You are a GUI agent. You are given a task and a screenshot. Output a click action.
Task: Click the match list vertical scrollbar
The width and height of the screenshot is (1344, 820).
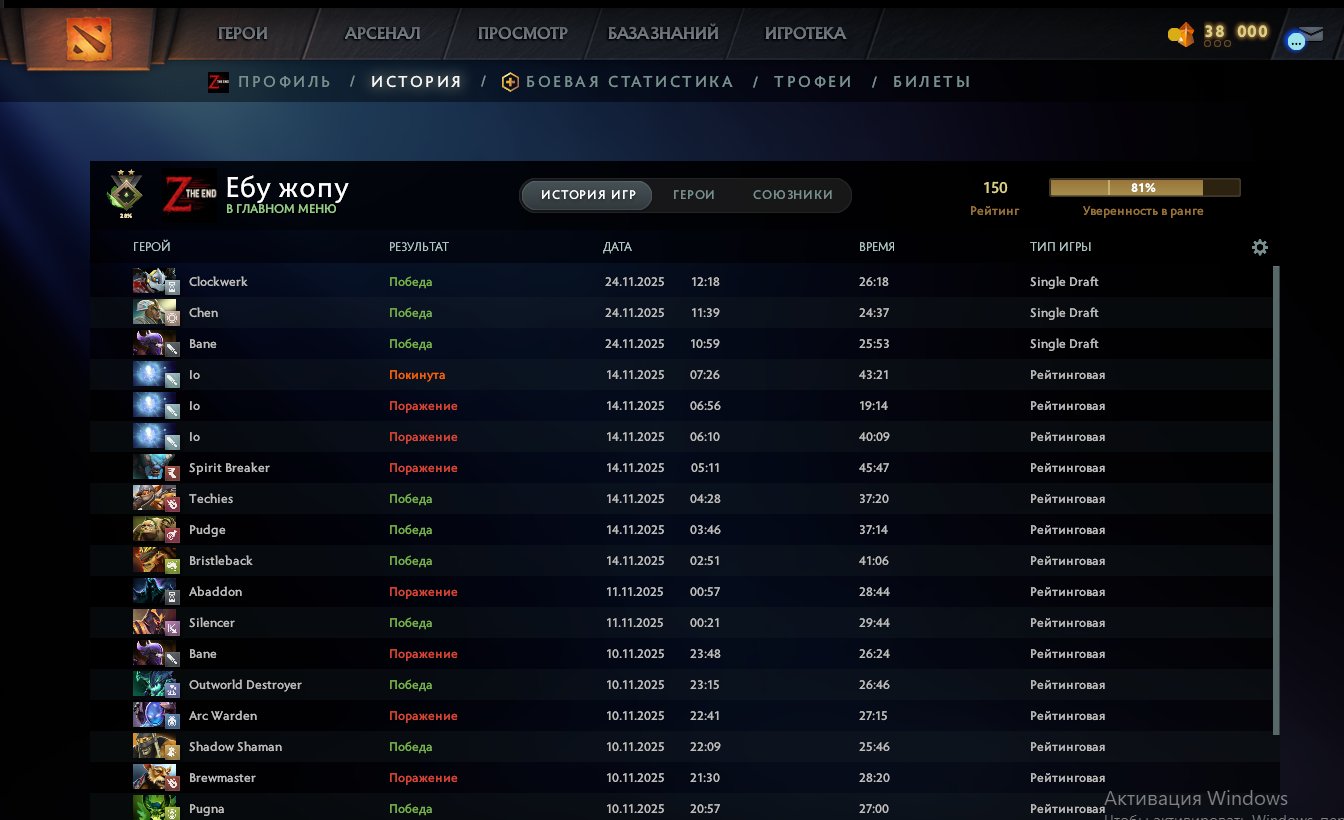(1275, 500)
